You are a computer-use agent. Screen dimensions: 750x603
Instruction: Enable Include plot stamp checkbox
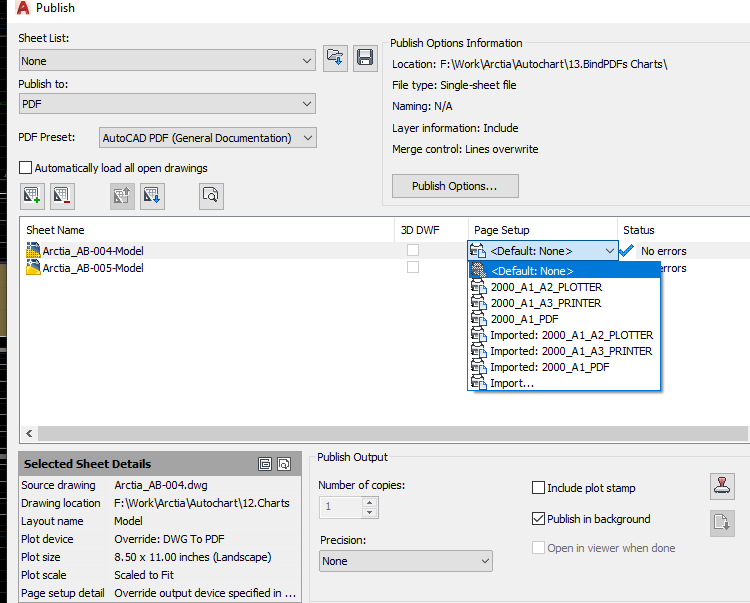coord(538,488)
